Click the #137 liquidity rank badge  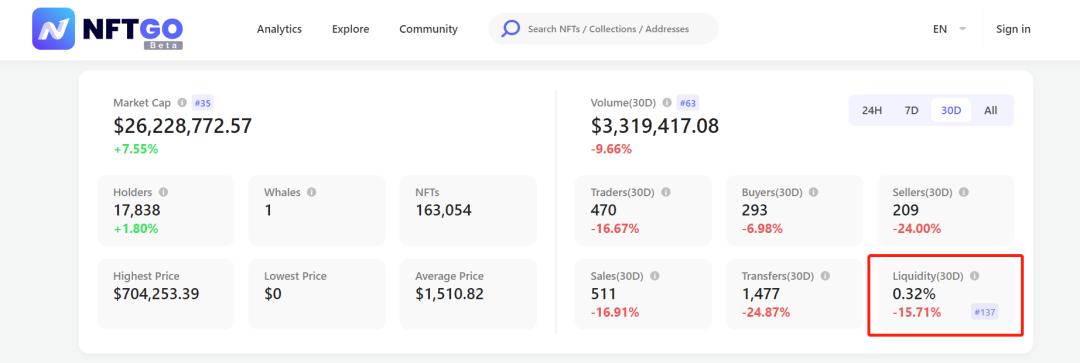(985, 312)
